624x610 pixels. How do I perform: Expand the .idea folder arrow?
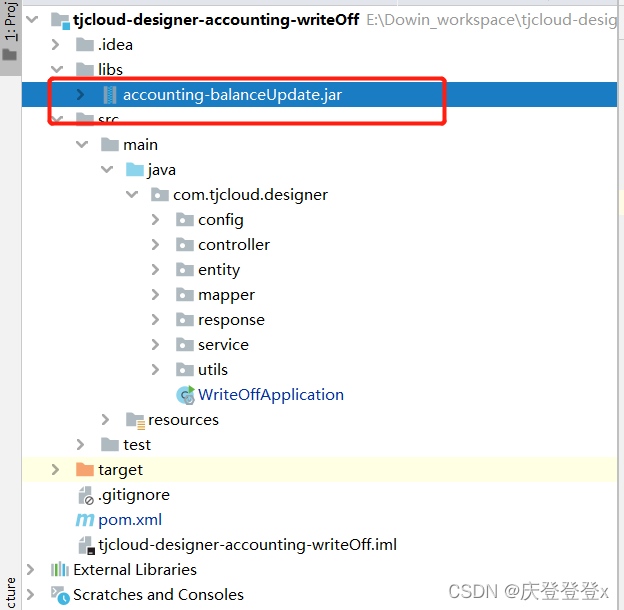tap(56, 45)
